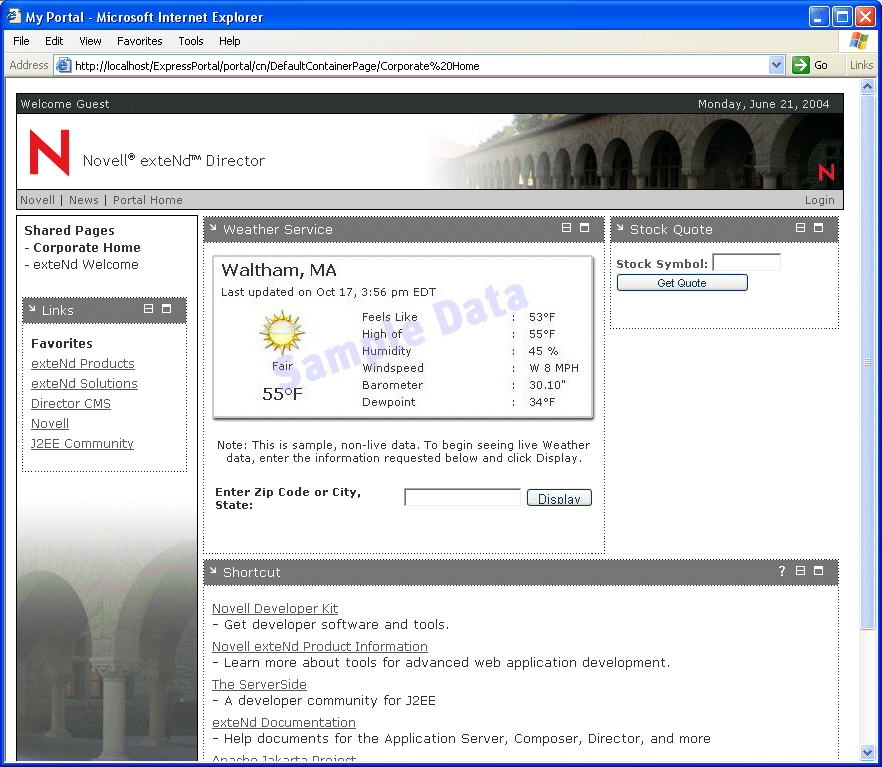Click the Weather Service title arrow icon
Image resolution: width=882 pixels, height=767 pixels.
[213, 228]
